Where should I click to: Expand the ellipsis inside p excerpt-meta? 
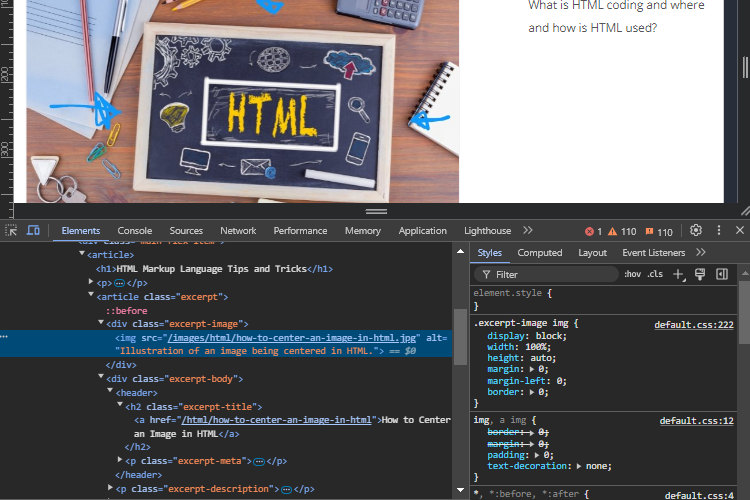[259, 462]
